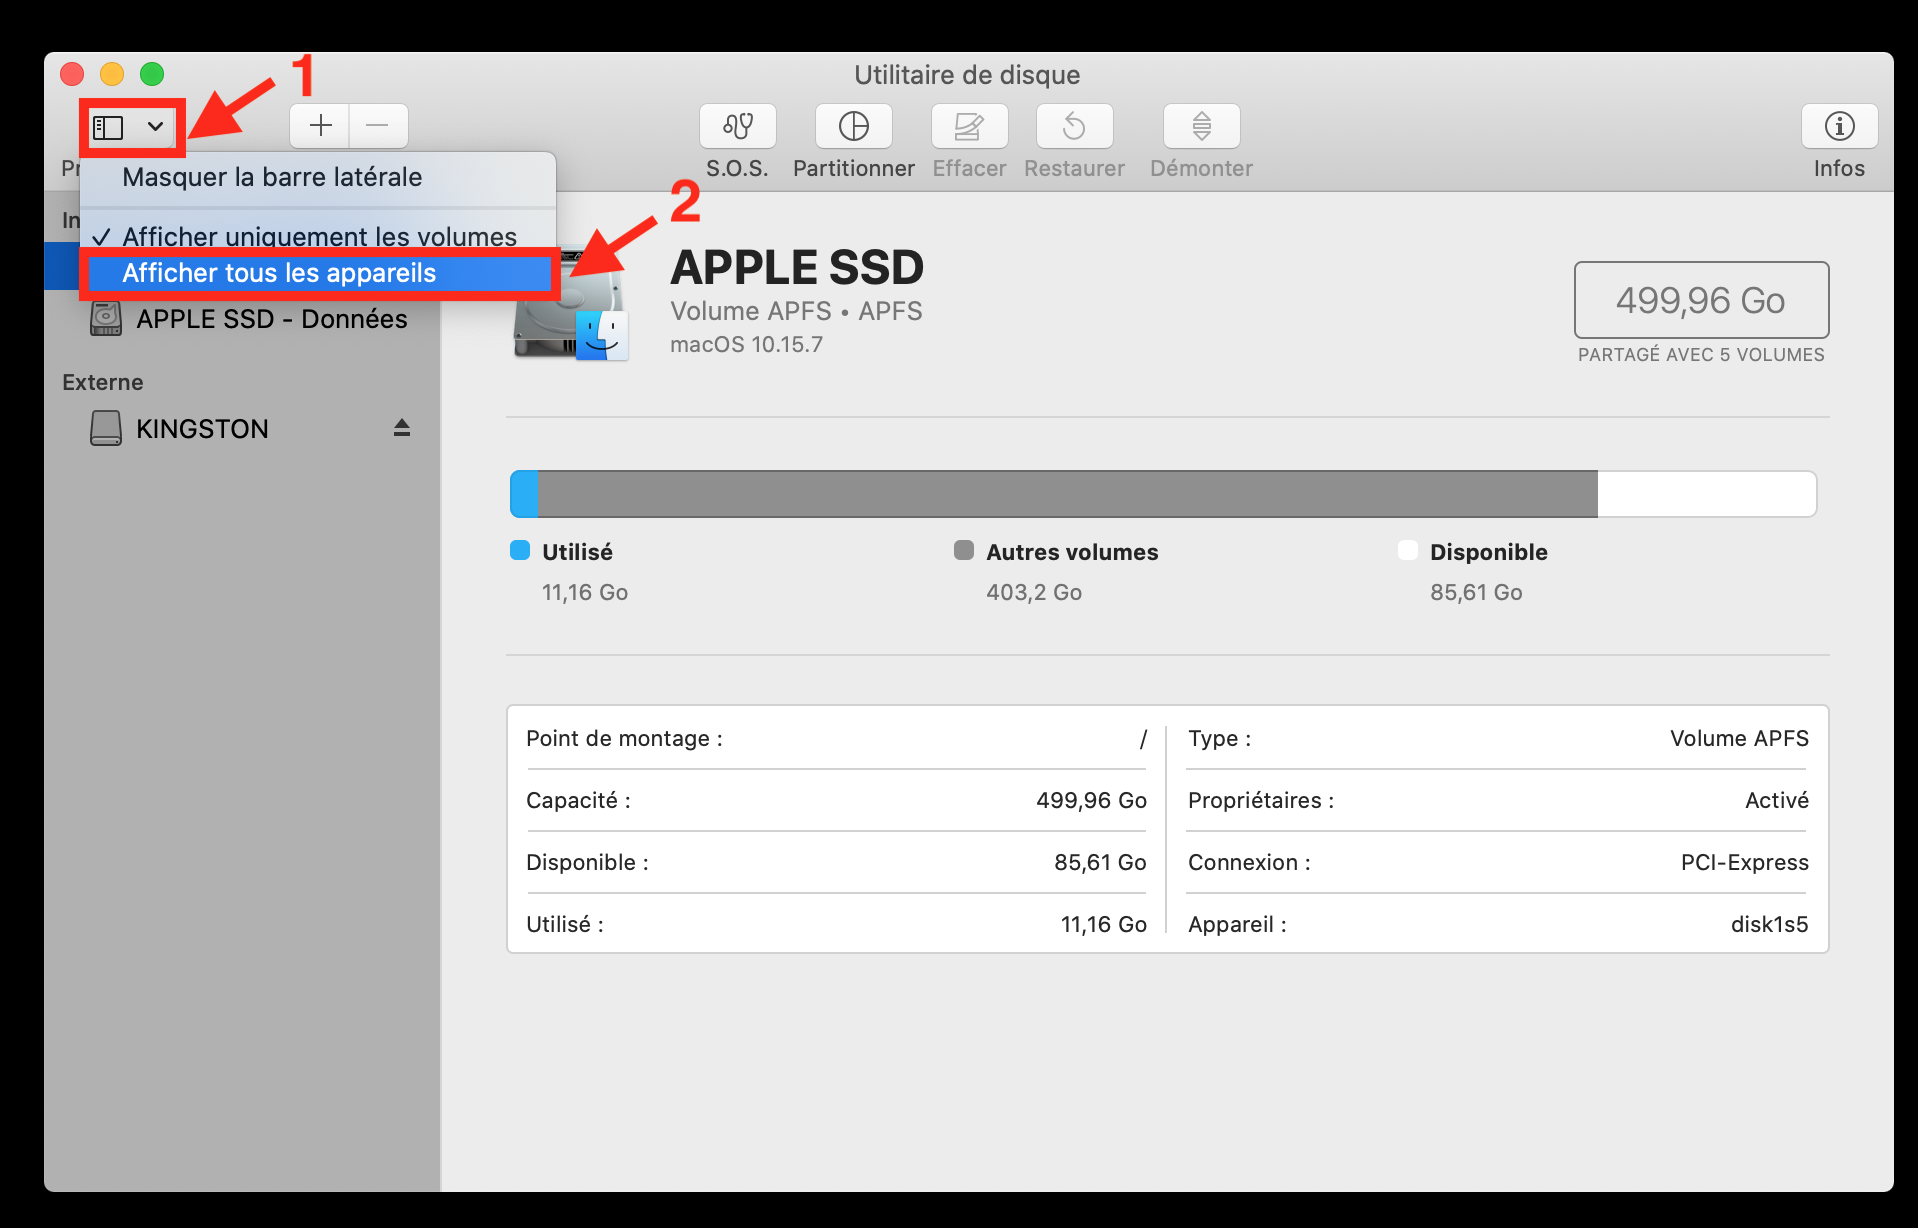
Task: Open the Partitionner tool
Action: (854, 126)
